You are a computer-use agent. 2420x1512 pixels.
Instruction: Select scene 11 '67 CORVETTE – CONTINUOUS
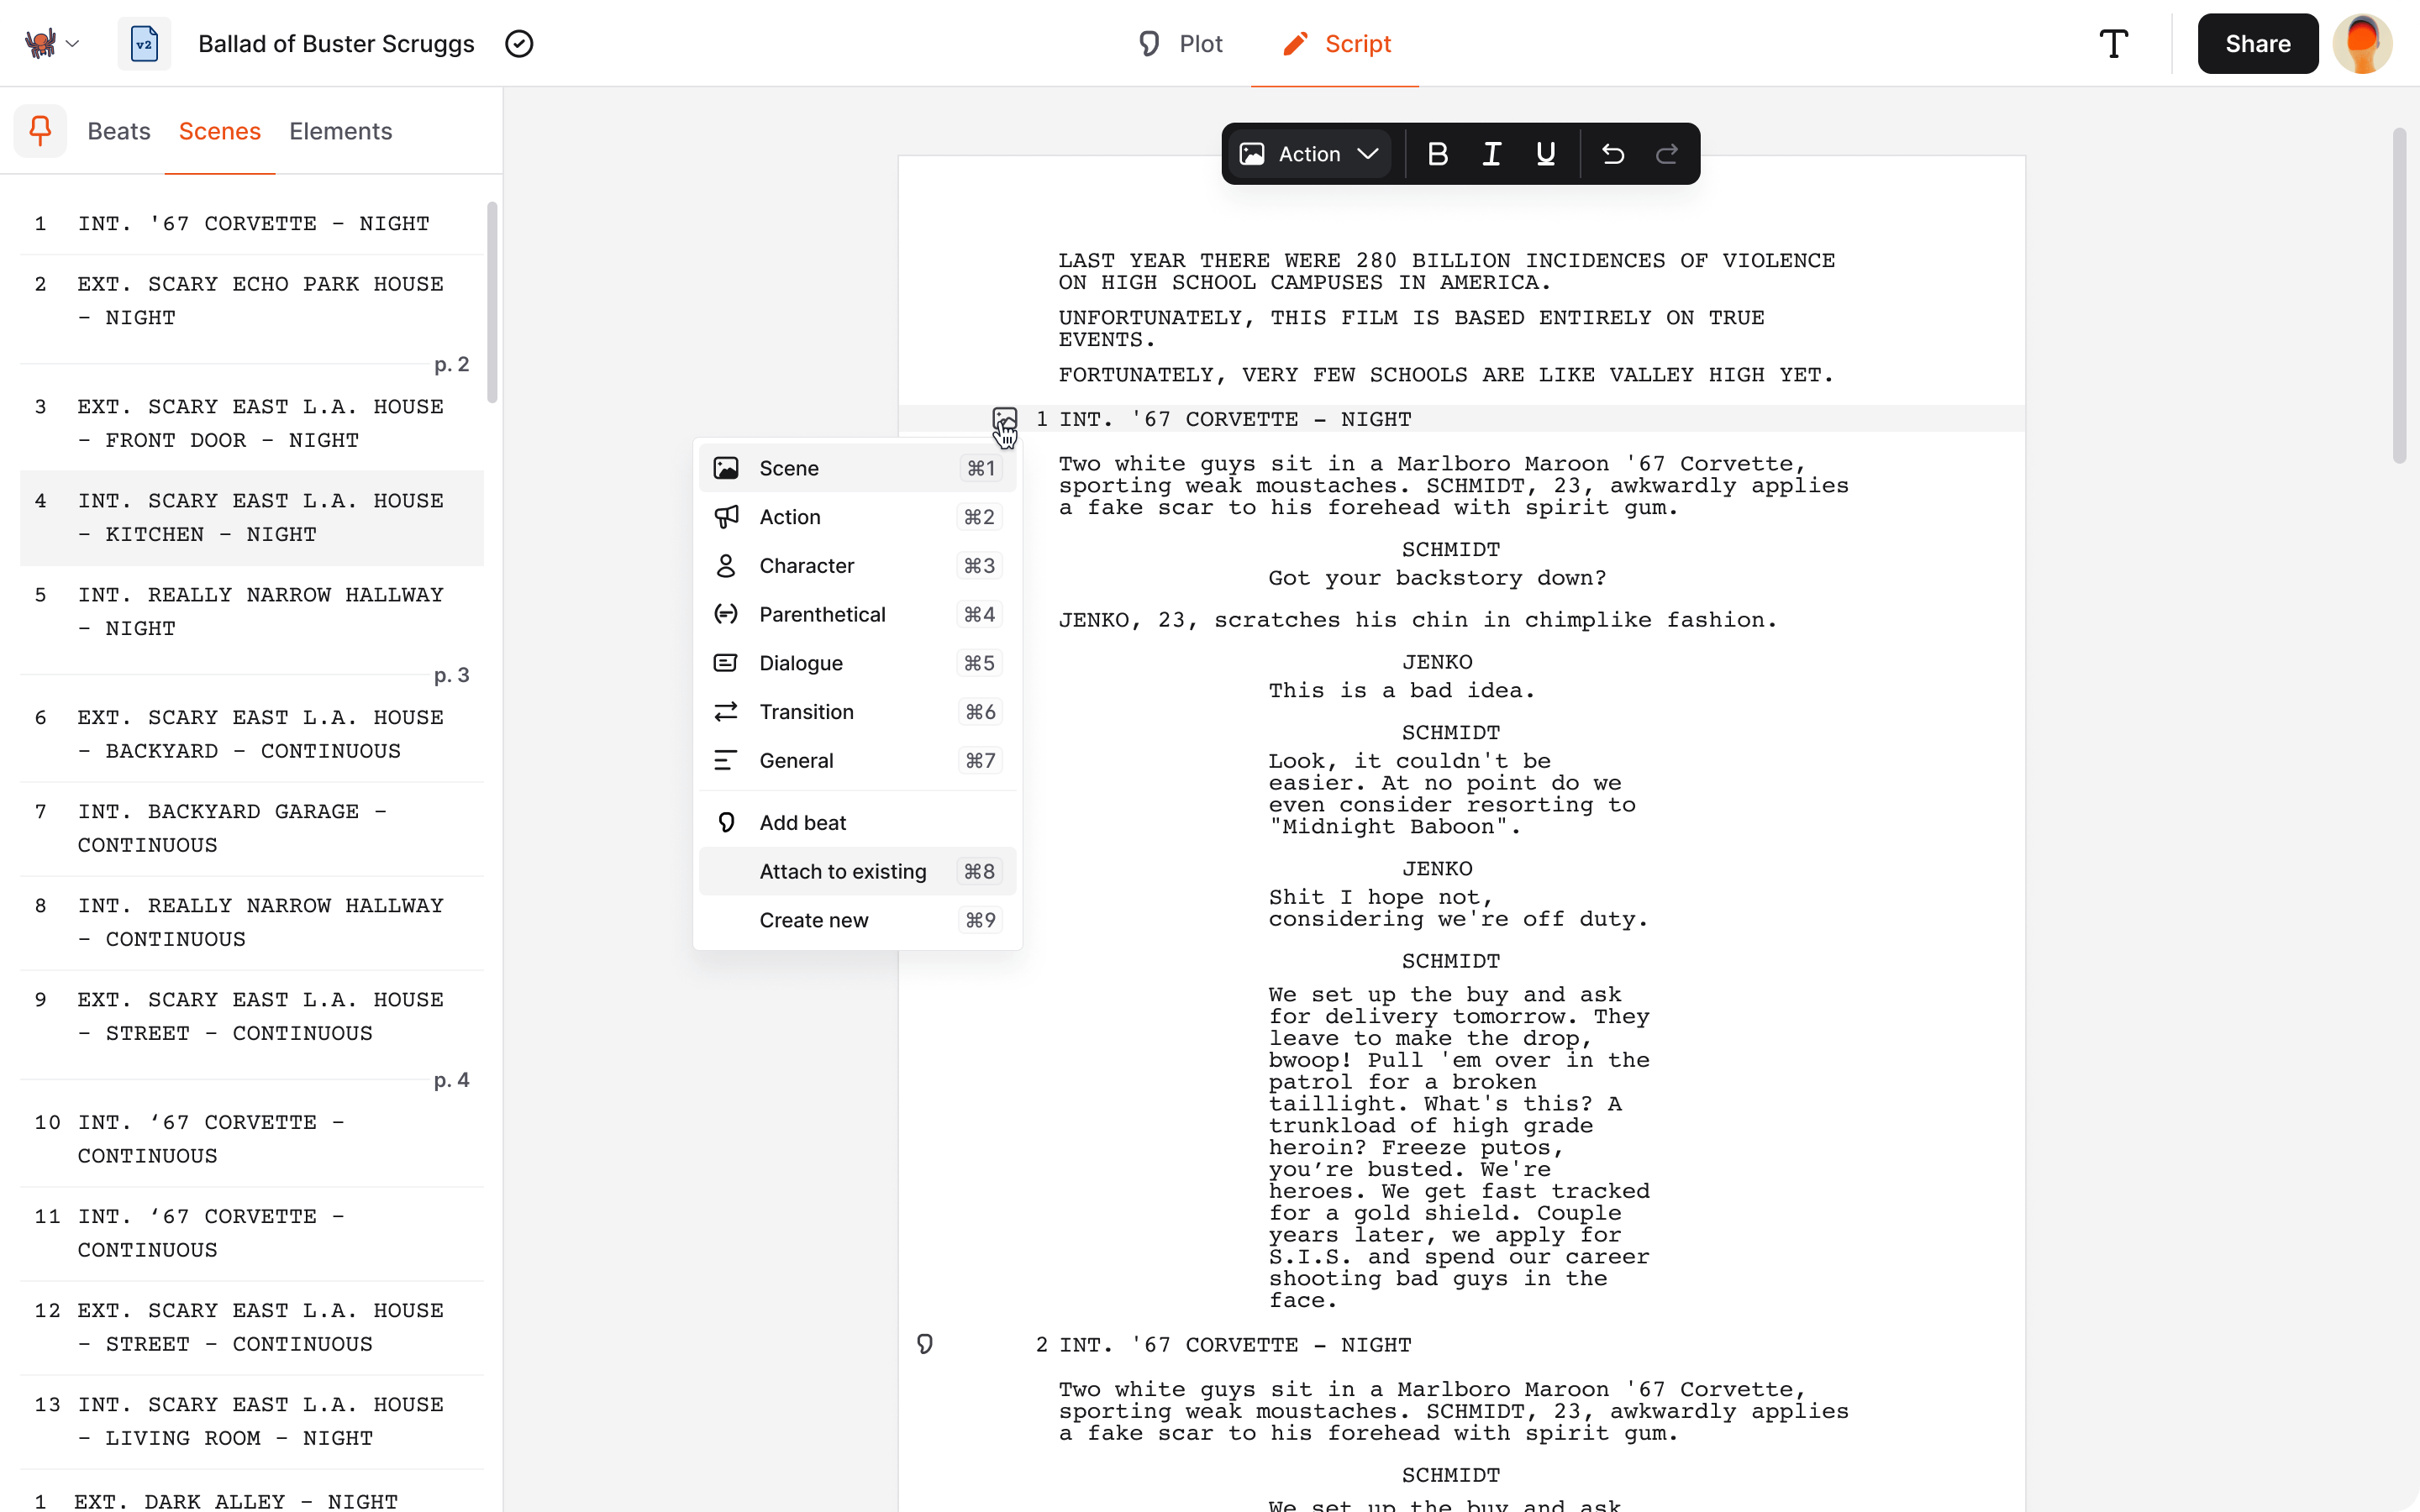point(252,1234)
